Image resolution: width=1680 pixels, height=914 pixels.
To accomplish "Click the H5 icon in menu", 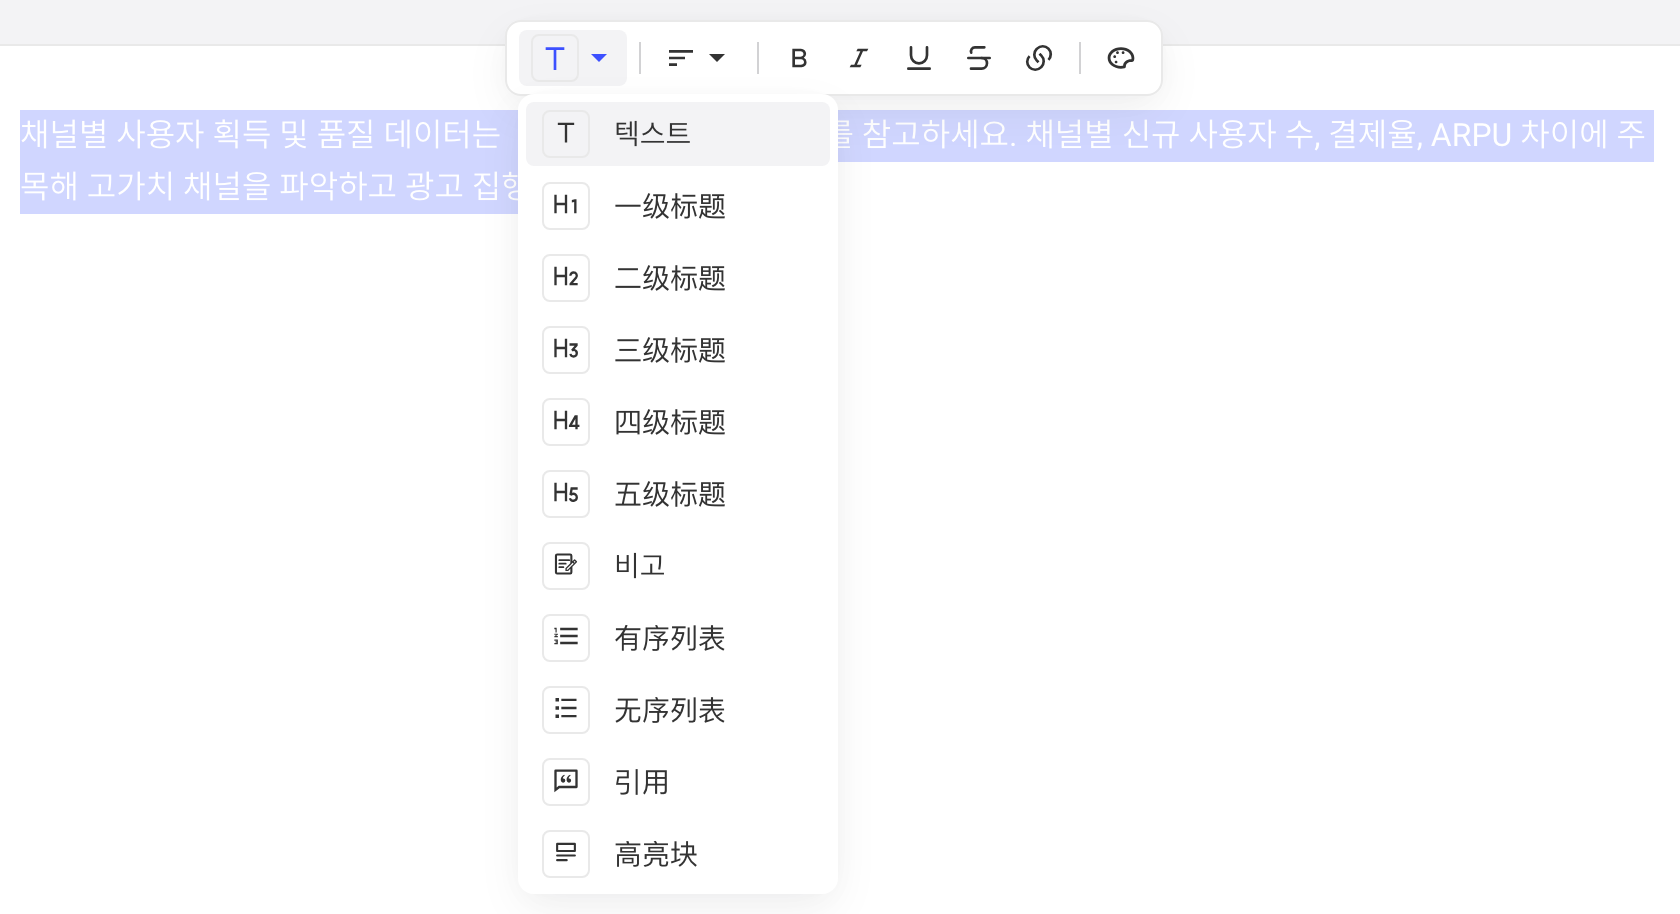I will (566, 494).
